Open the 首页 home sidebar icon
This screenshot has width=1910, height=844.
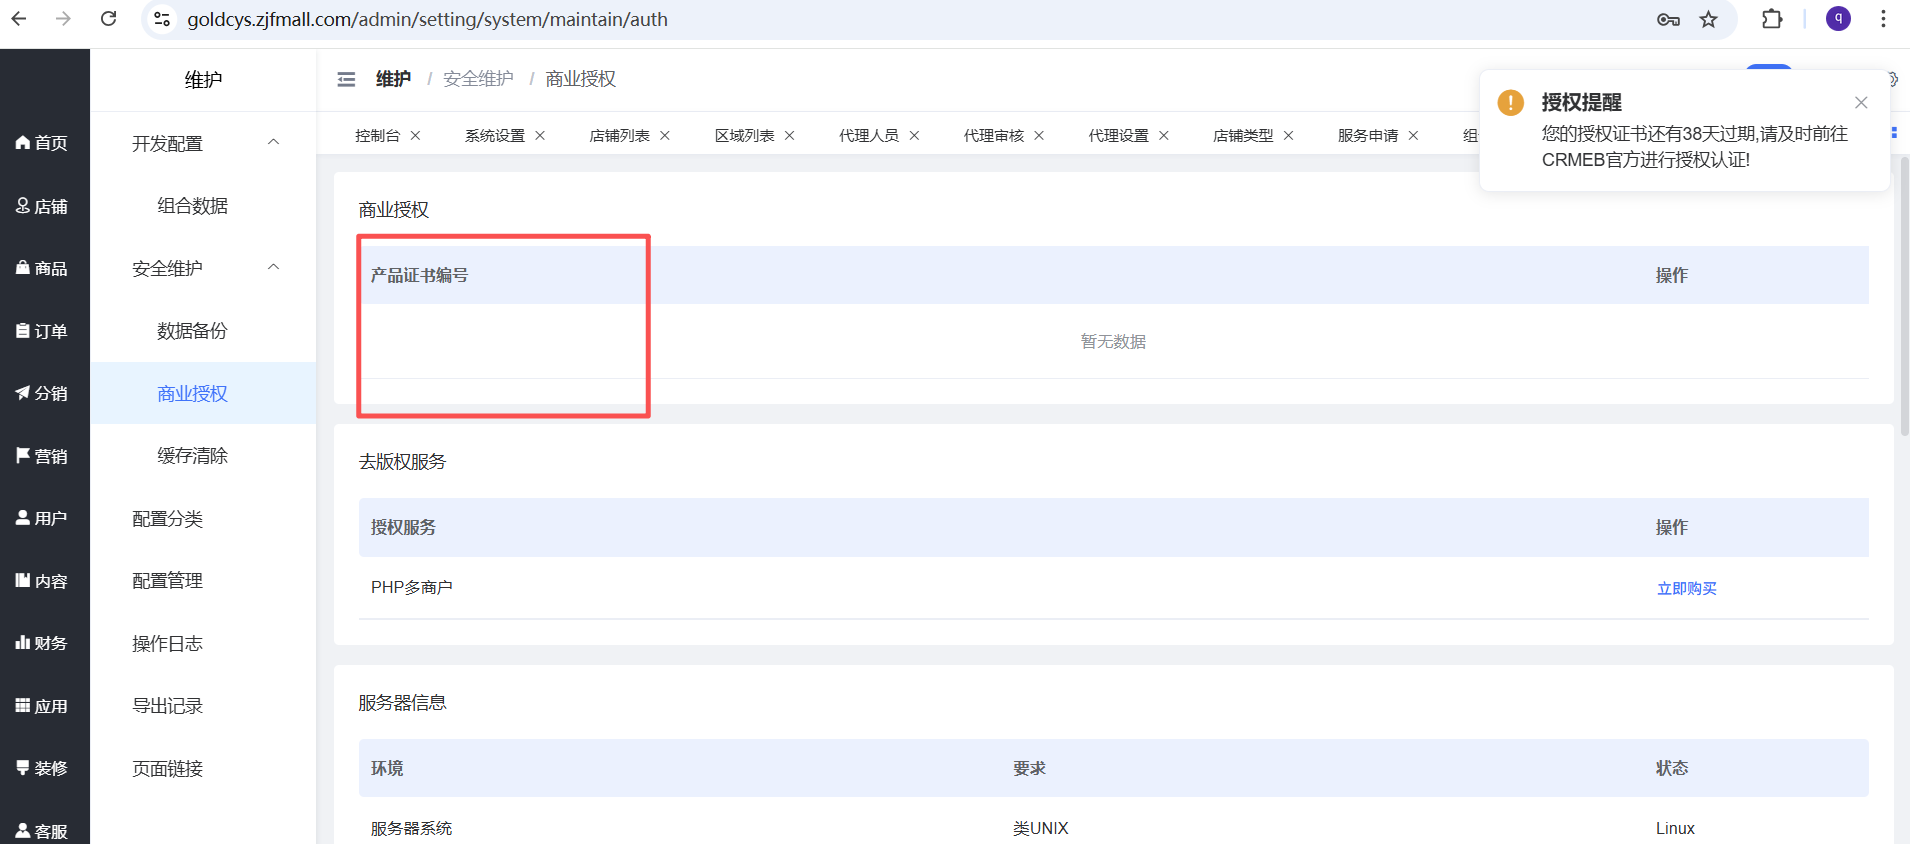[42, 143]
